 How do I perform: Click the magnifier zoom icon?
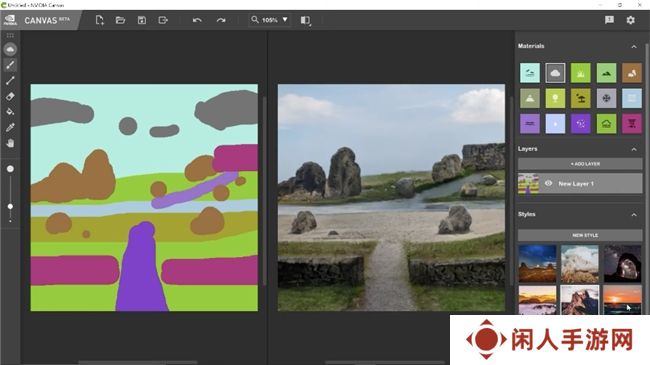click(x=255, y=19)
